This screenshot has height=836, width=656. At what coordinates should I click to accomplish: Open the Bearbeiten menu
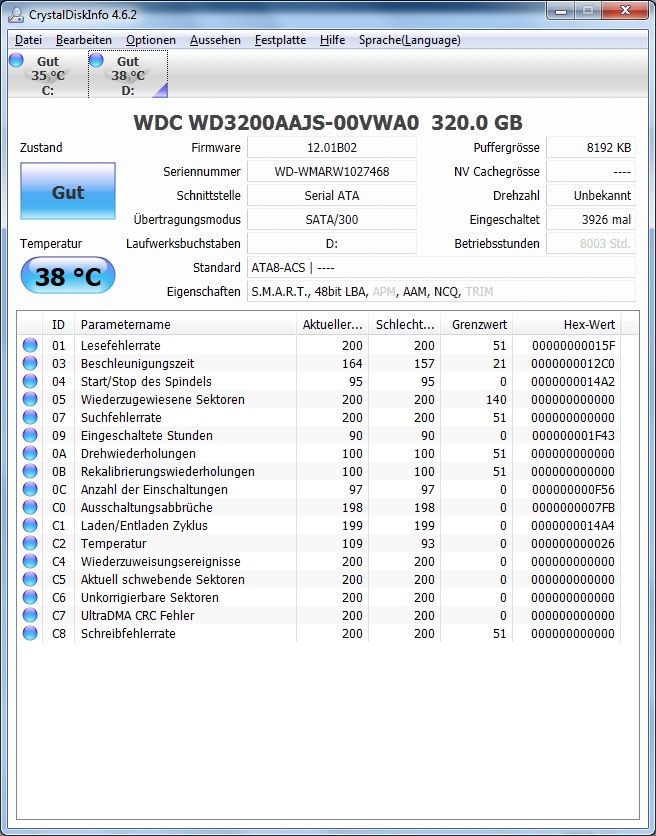tap(84, 40)
